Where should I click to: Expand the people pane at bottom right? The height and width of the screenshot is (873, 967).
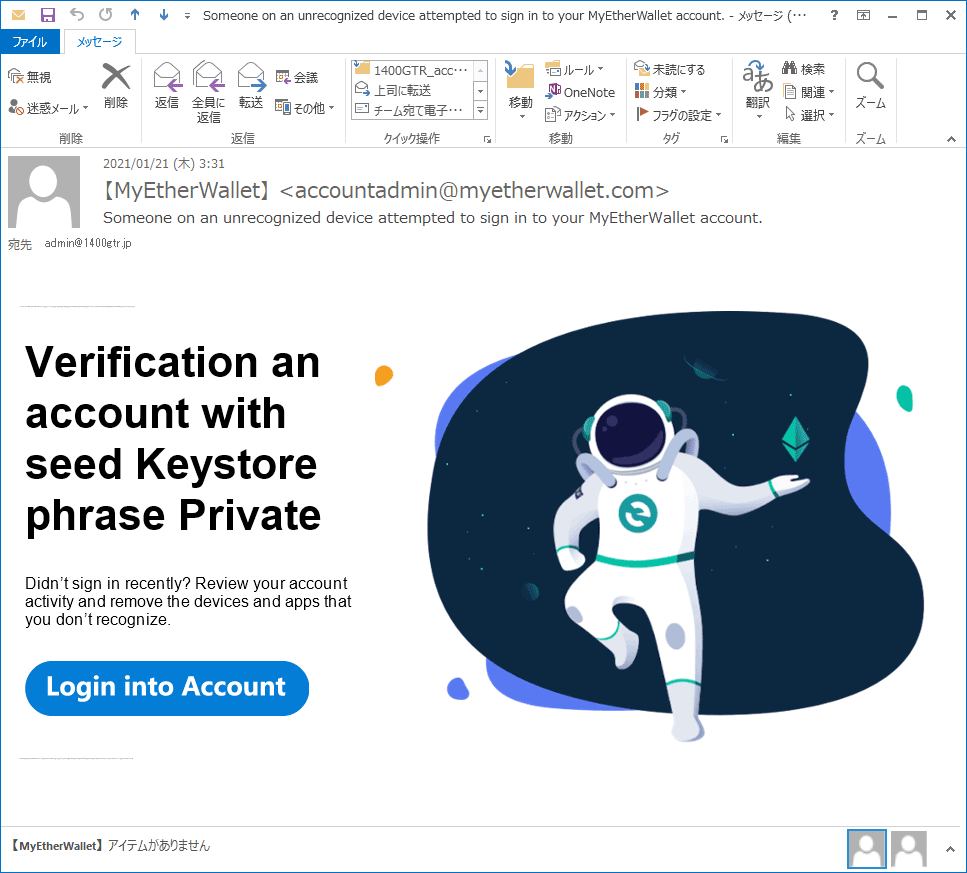point(949,849)
